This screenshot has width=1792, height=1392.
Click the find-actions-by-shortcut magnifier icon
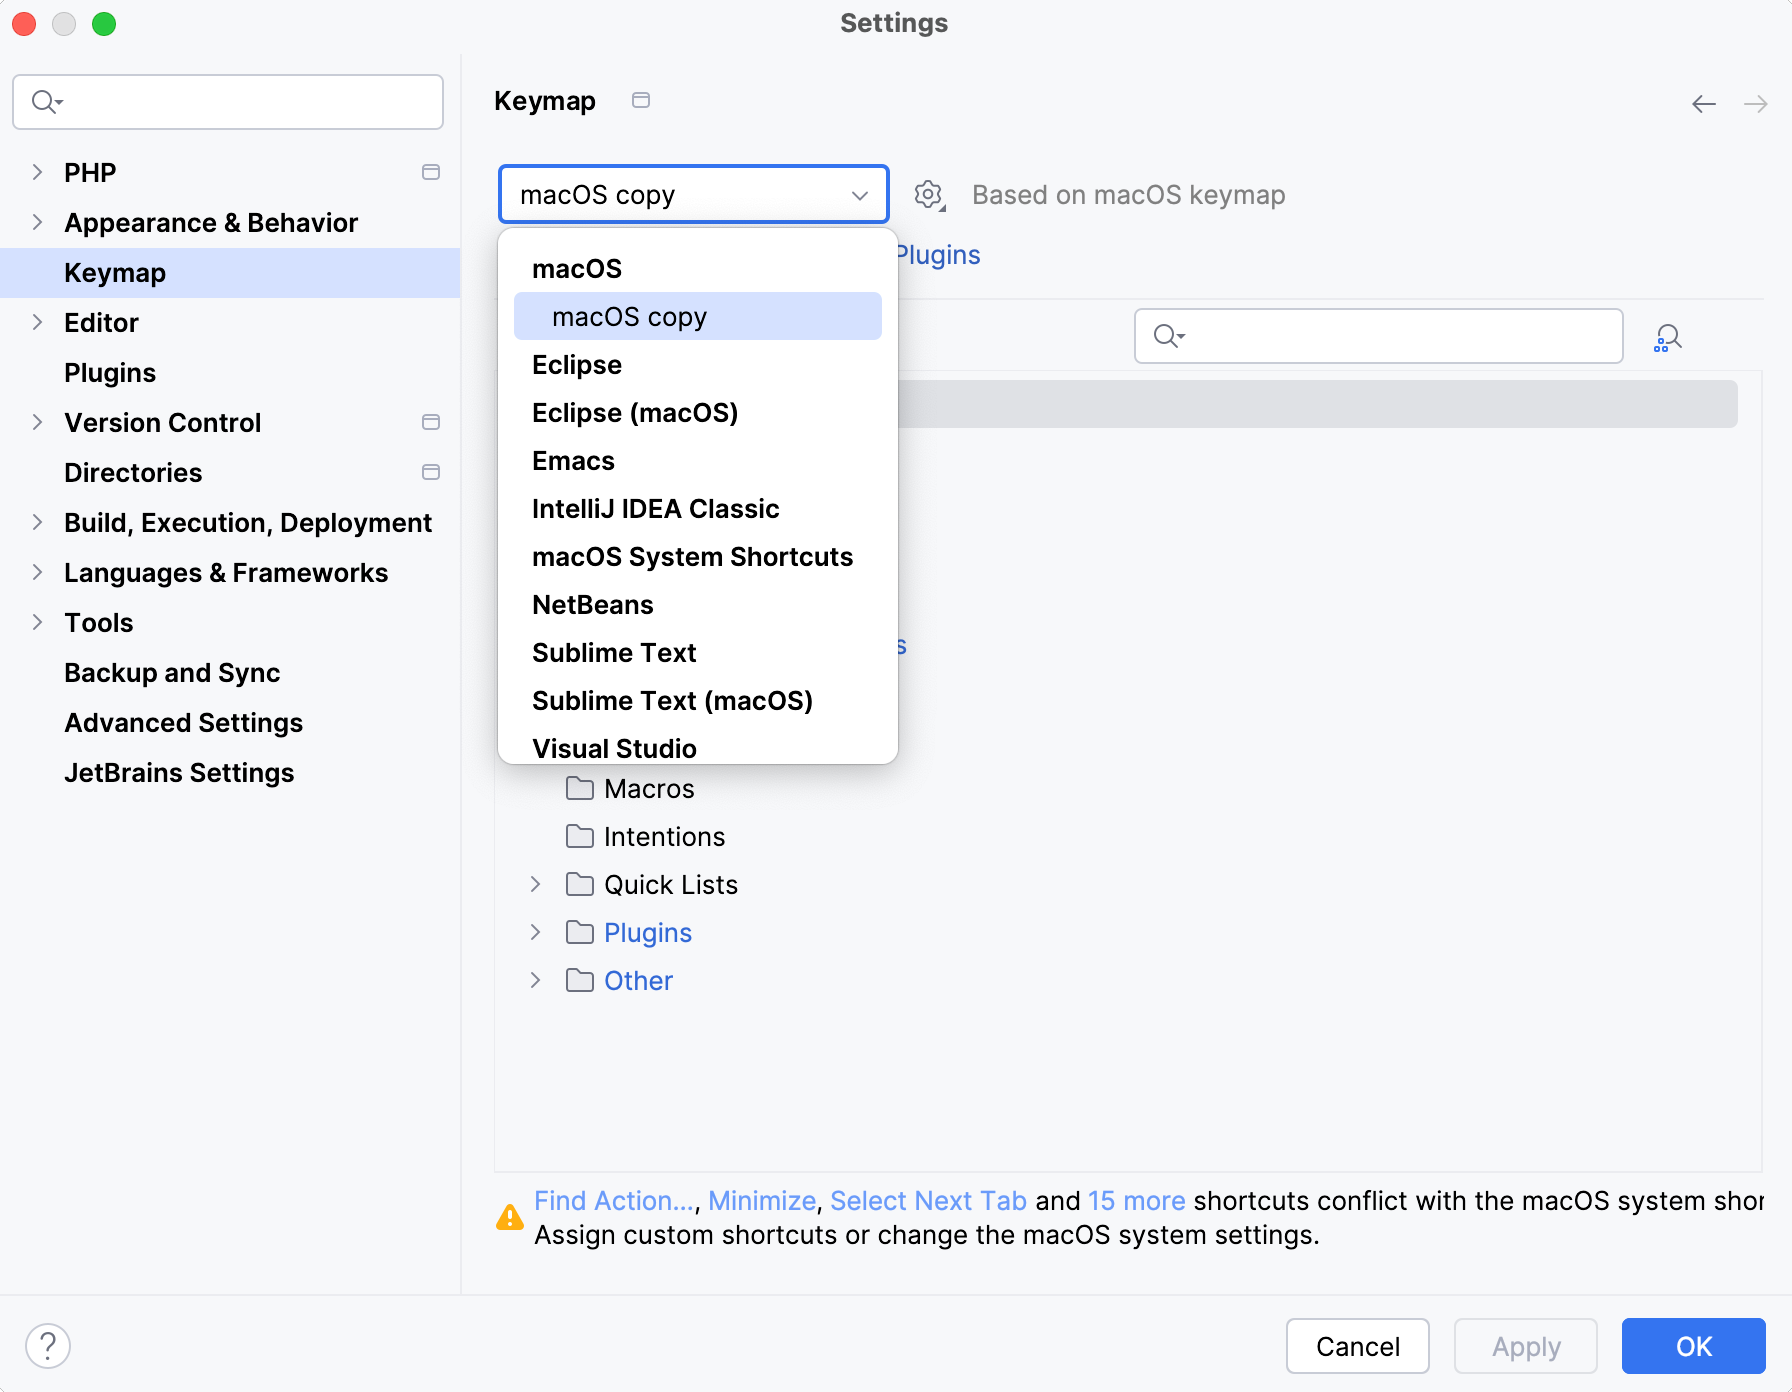(1667, 336)
